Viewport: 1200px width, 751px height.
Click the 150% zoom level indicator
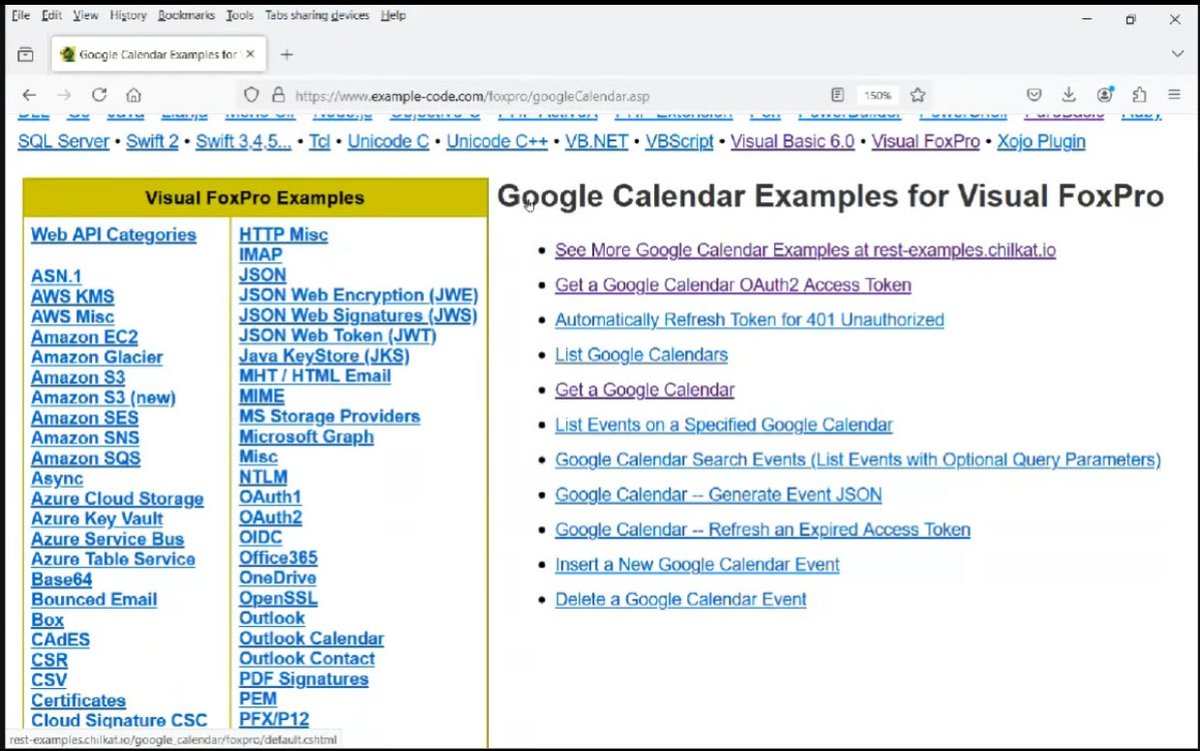pyautogui.click(x=877, y=95)
